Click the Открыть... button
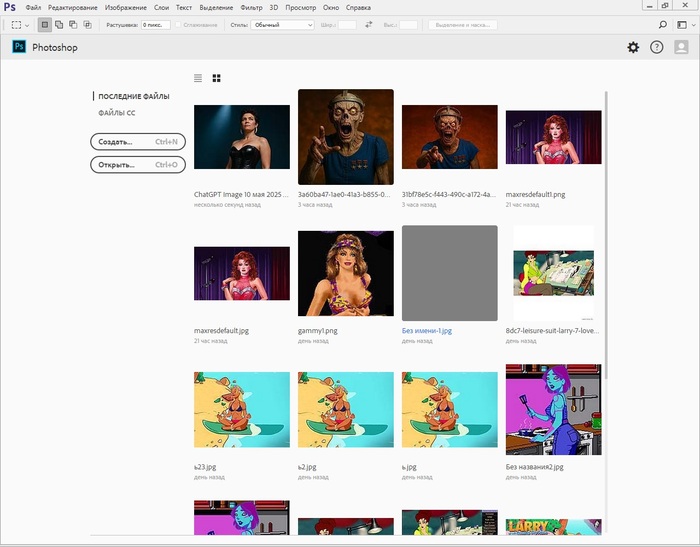700x547 pixels. [138, 164]
